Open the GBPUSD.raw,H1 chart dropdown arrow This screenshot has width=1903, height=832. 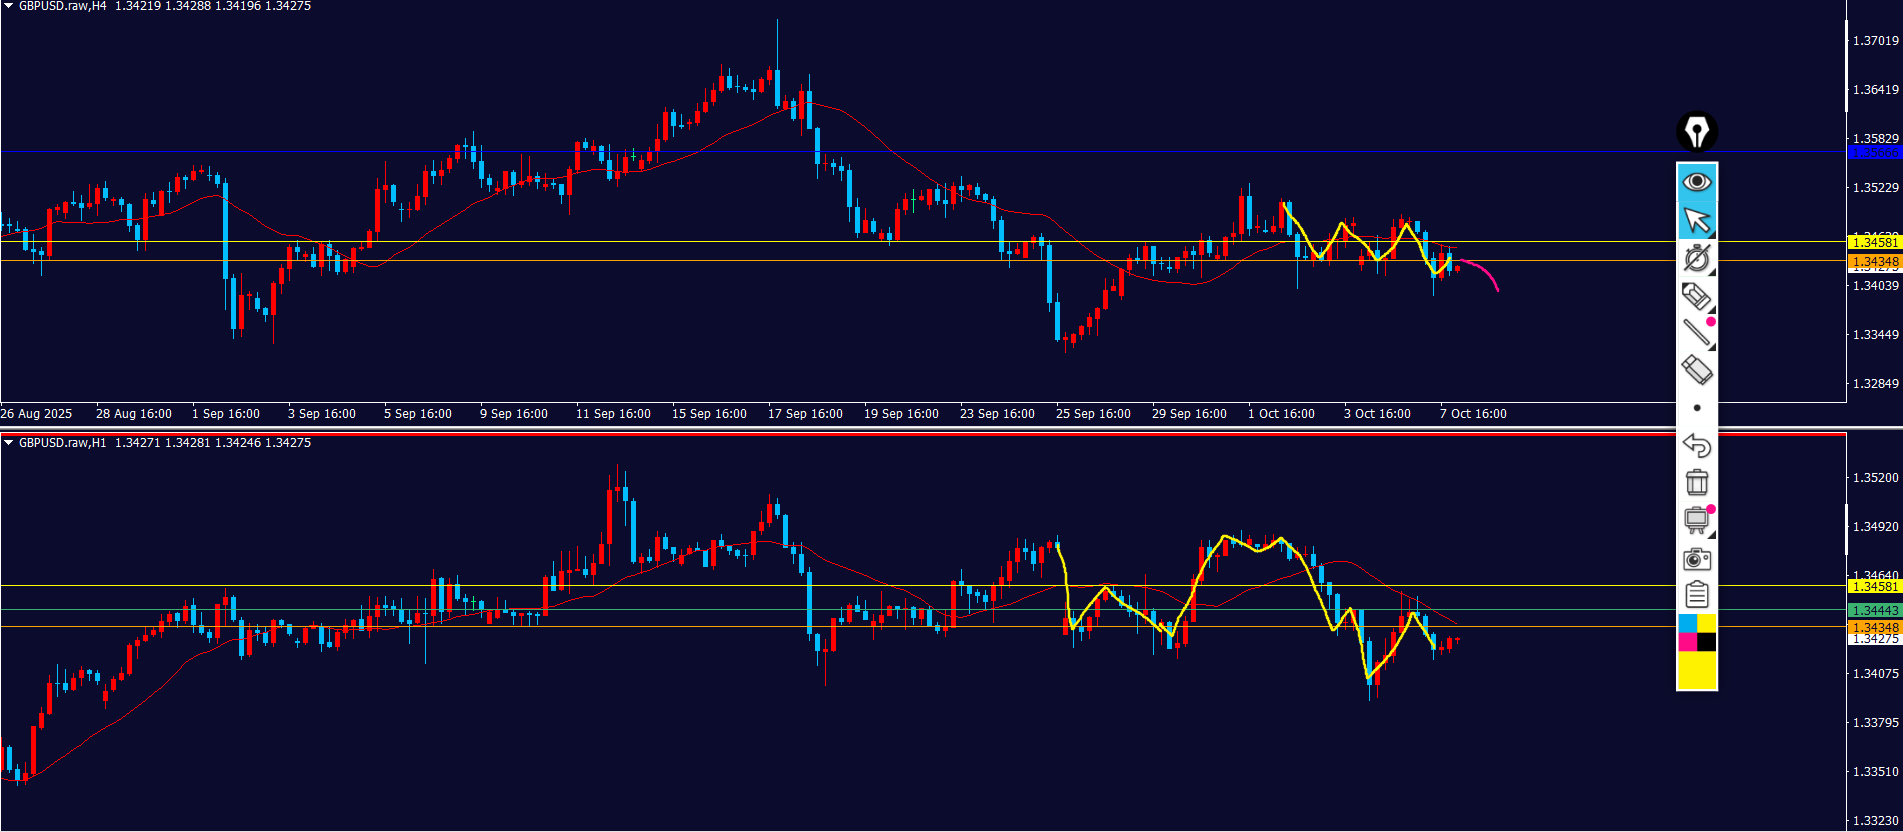coord(9,442)
